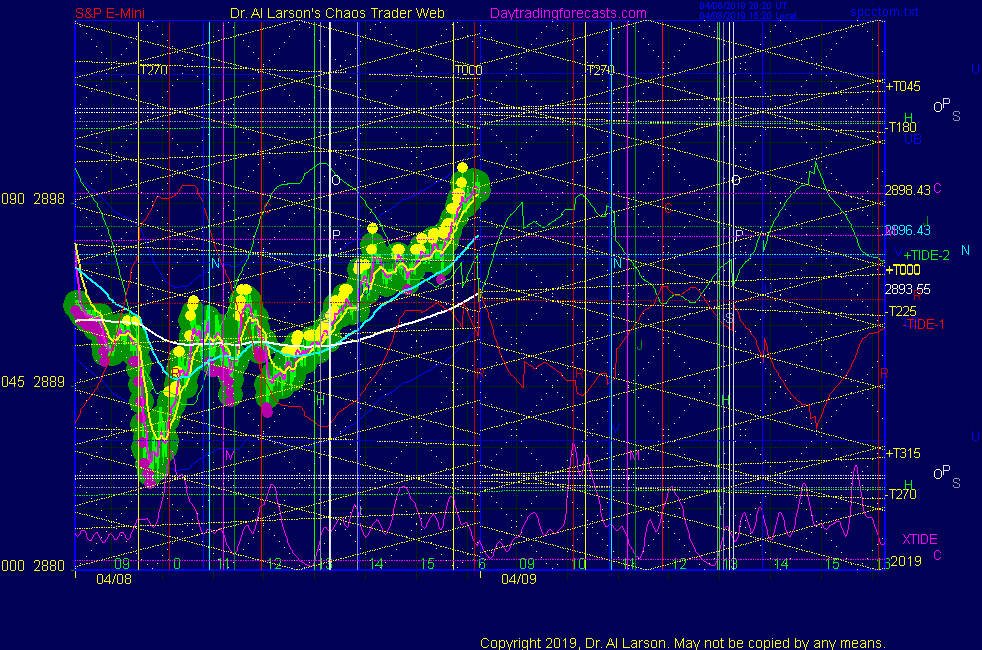Click the '04/09' date label
The width and height of the screenshot is (982, 650).
[x=519, y=579]
